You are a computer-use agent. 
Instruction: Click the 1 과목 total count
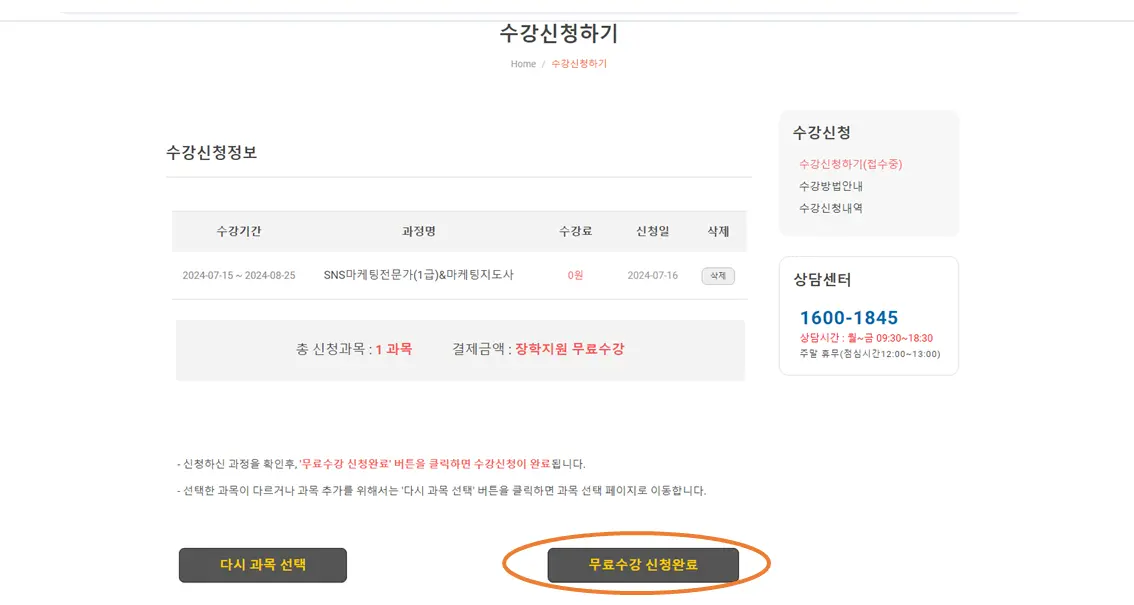[393, 349]
